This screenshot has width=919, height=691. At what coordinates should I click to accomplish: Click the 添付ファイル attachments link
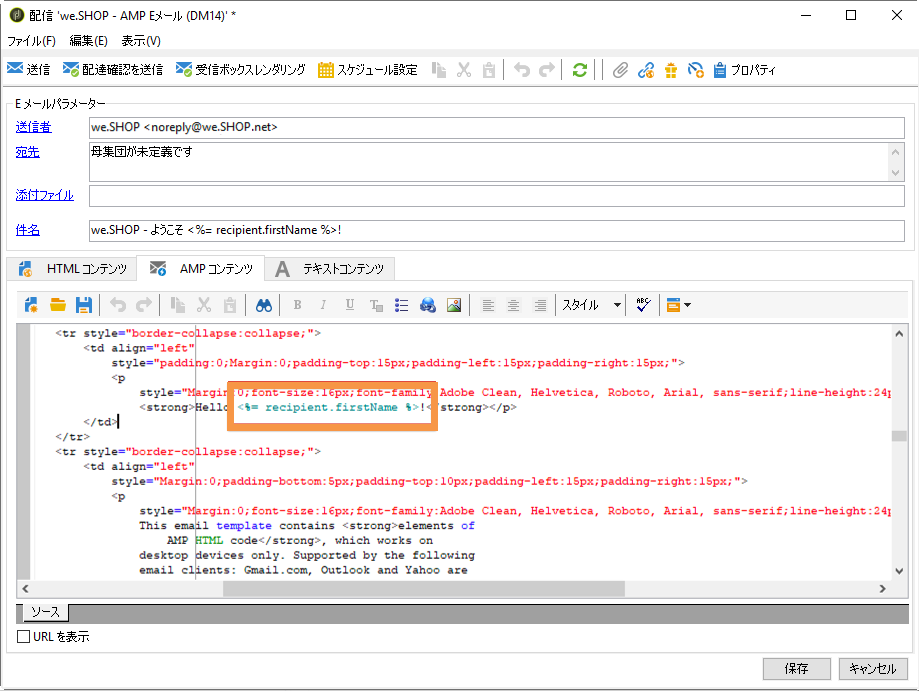pyautogui.click(x=45, y=195)
